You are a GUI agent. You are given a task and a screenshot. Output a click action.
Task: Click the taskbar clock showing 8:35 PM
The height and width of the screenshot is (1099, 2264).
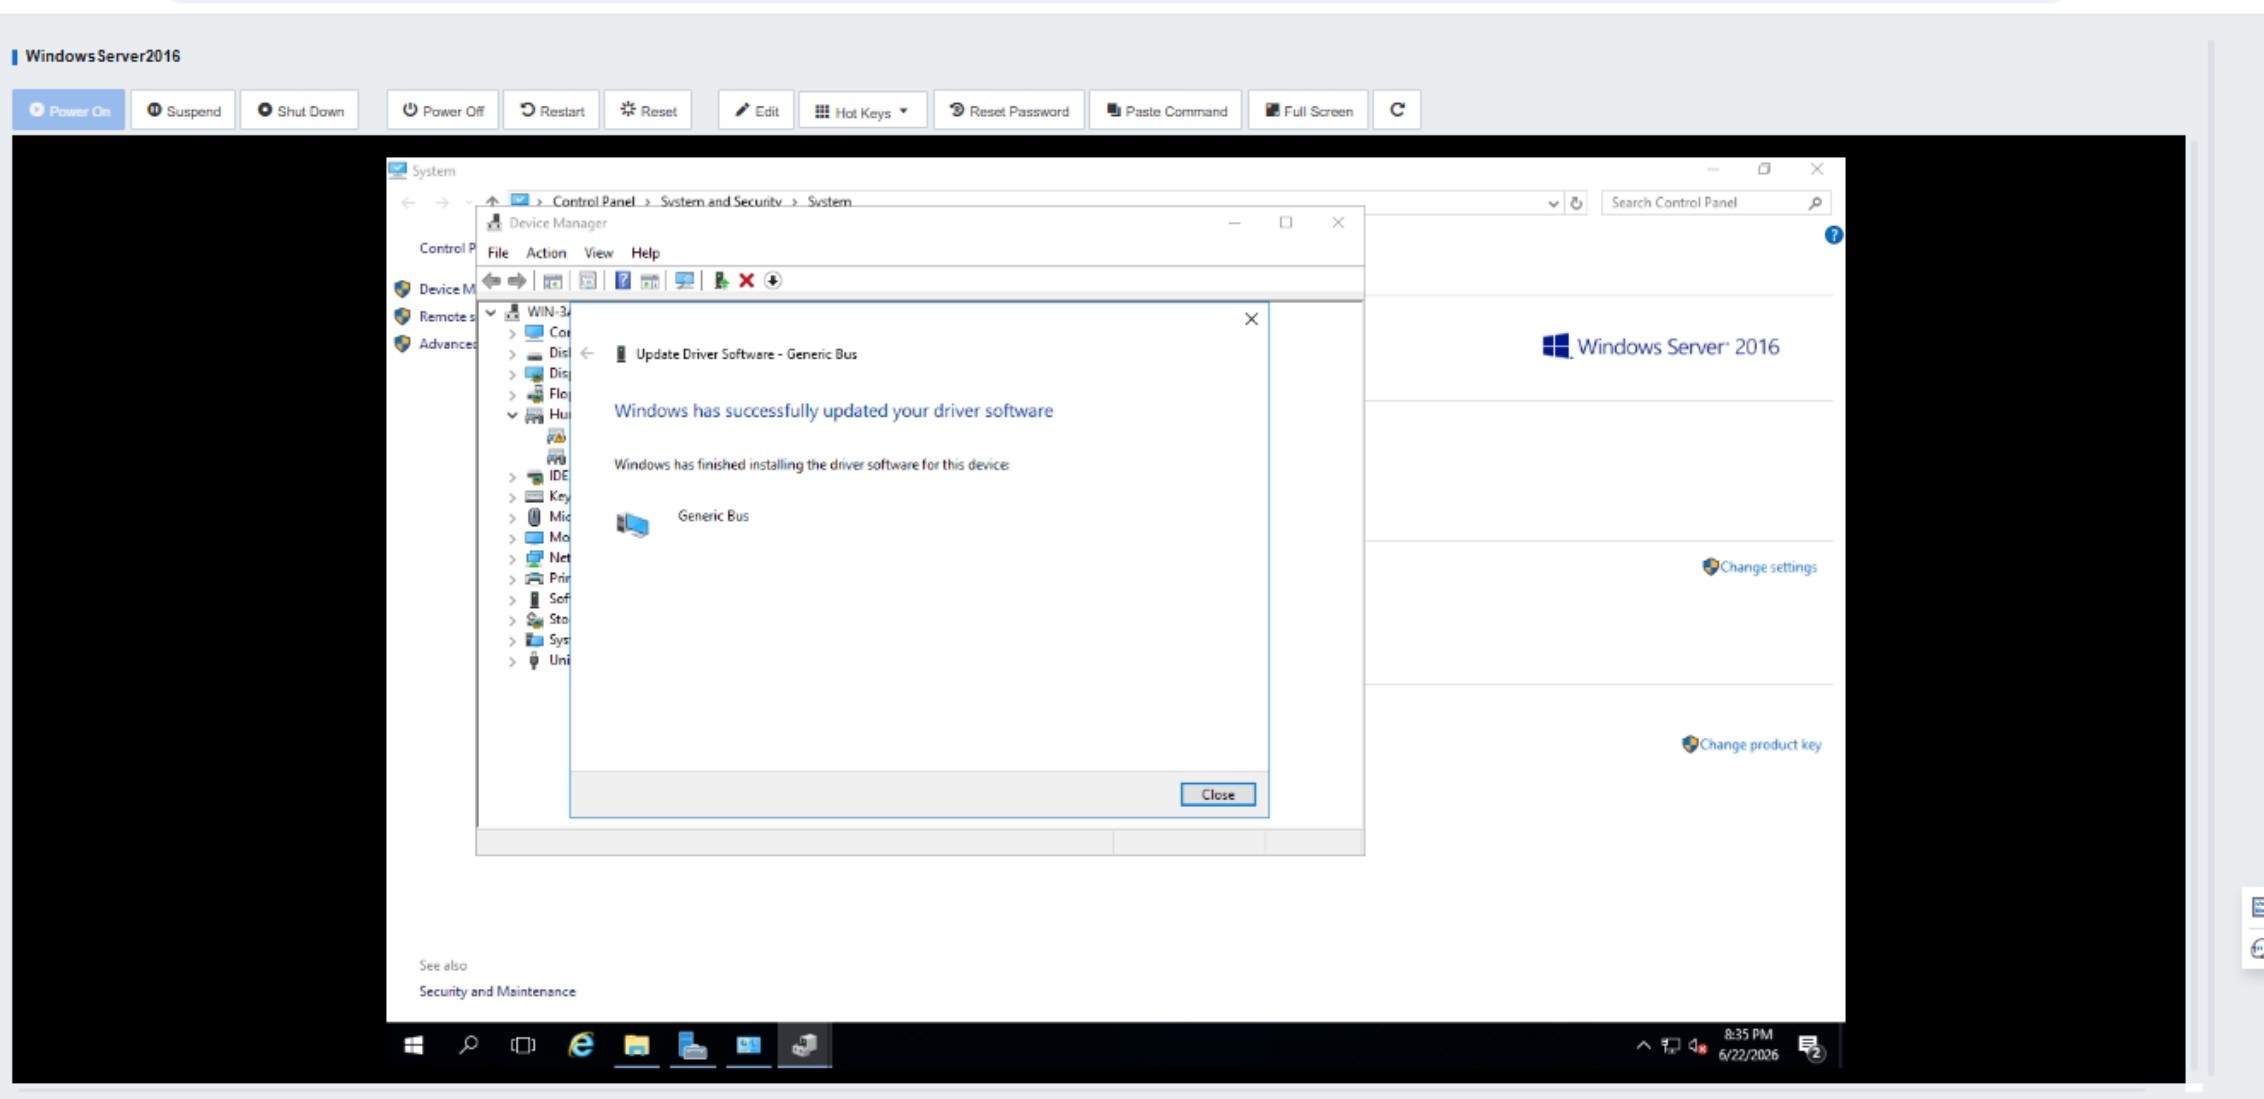point(1748,1045)
